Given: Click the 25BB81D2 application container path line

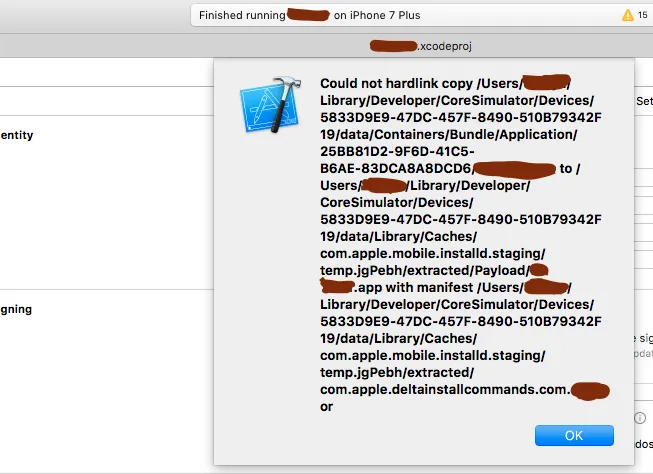Looking at the screenshot, I should [x=397, y=151].
